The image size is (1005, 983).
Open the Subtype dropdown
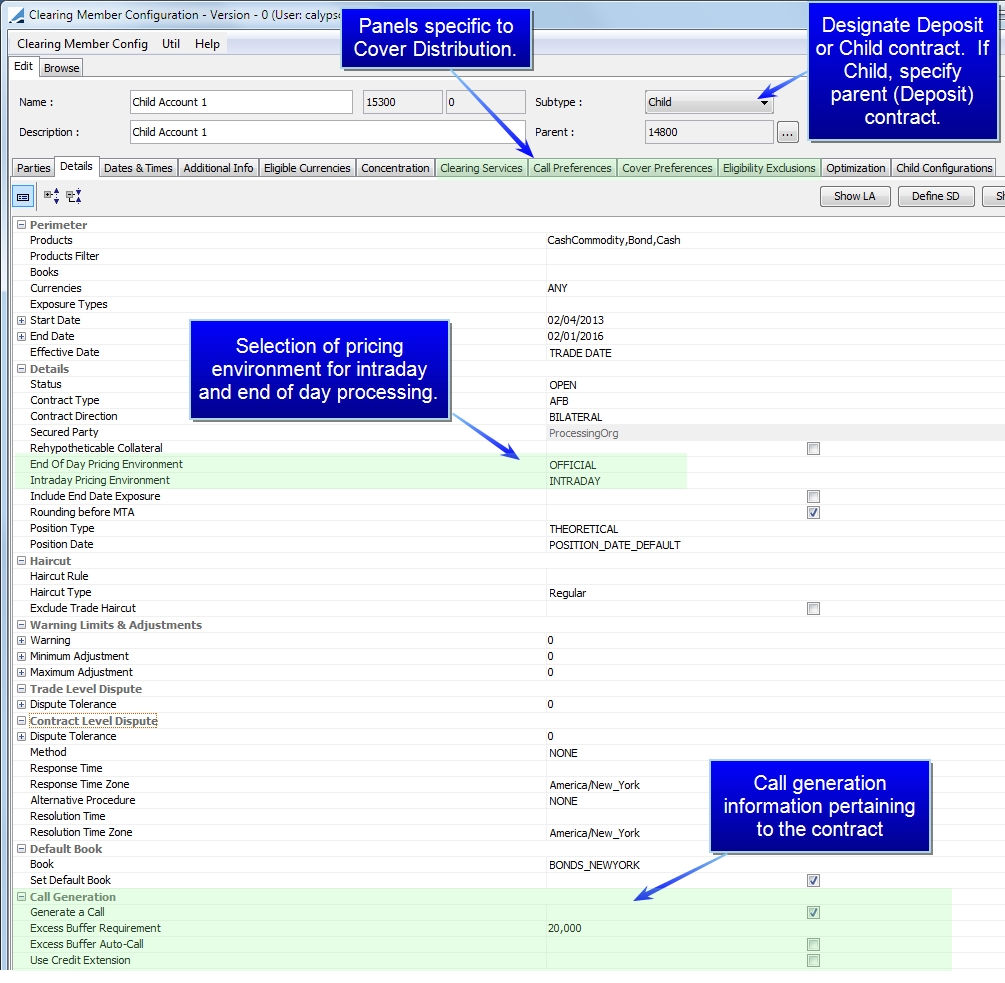pos(763,103)
